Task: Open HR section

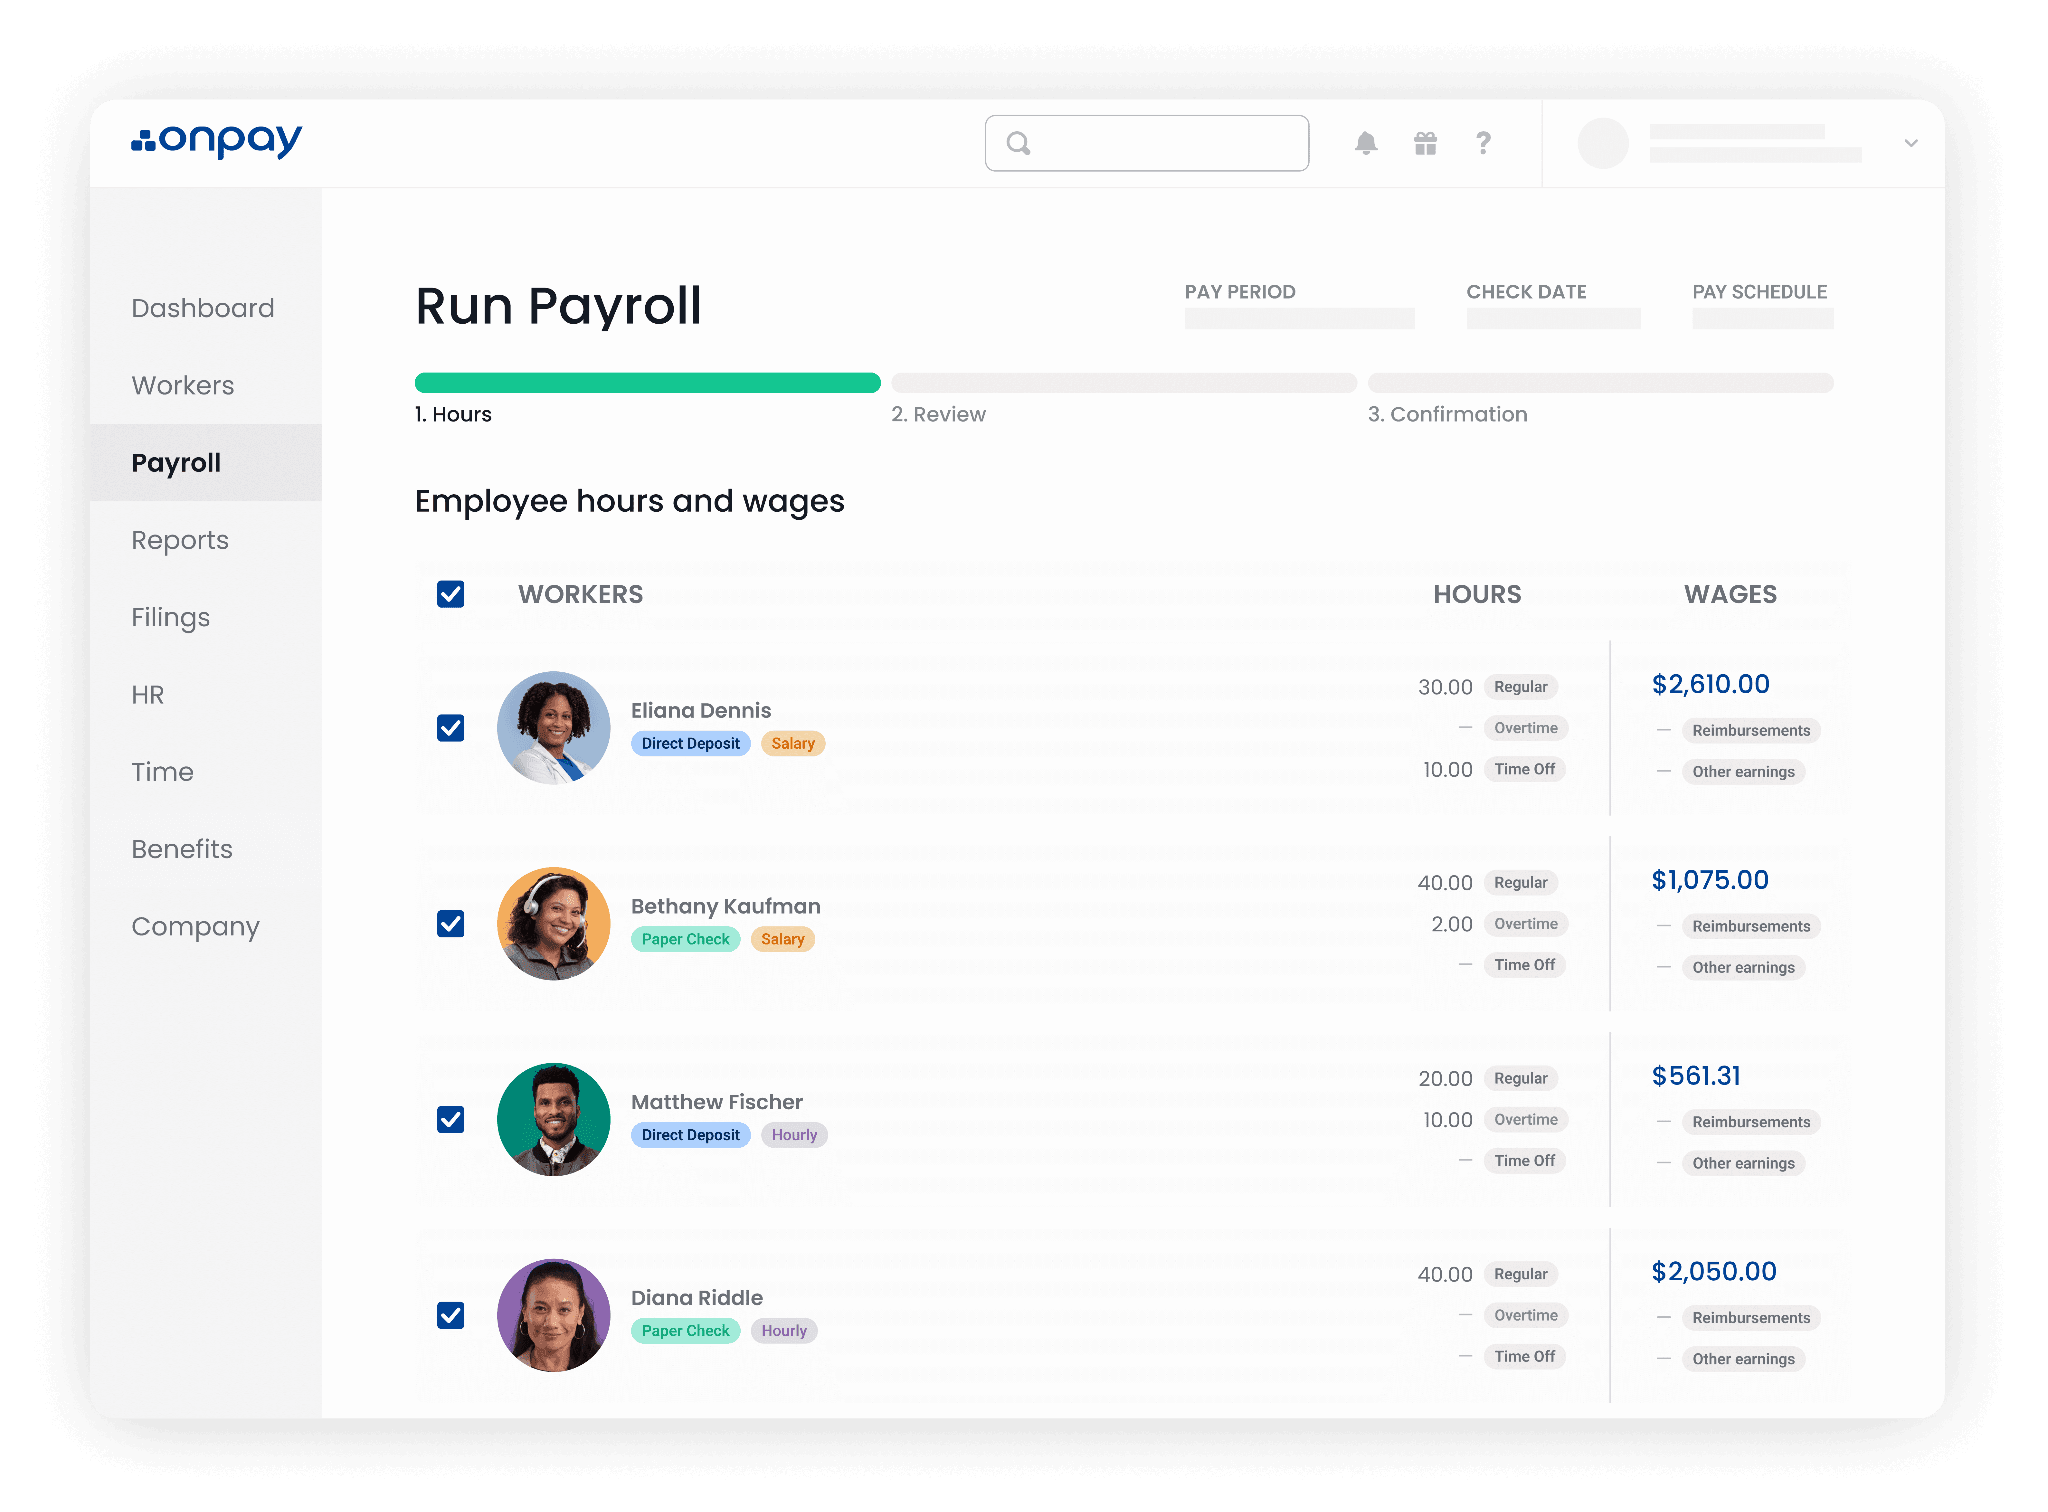Action: pyautogui.click(x=148, y=694)
